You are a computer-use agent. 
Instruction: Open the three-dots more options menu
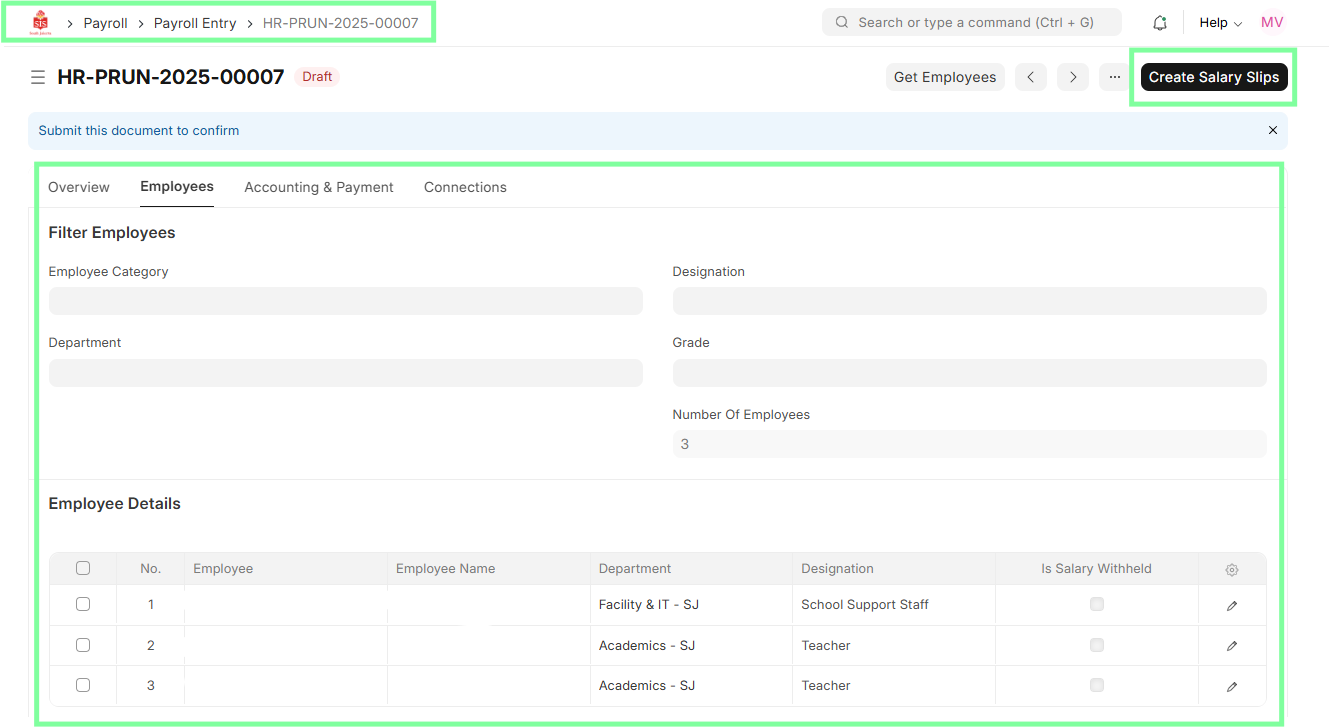(x=1114, y=77)
